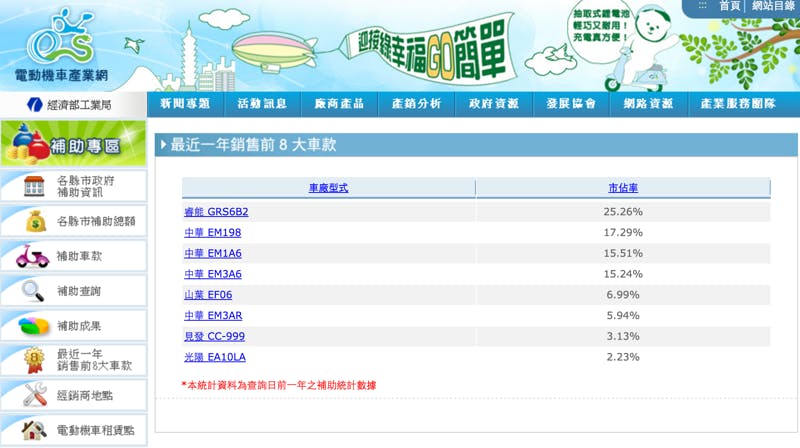The image size is (800, 448).
Task: Sort by 市佔率 column header
Action: click(623, 188)
